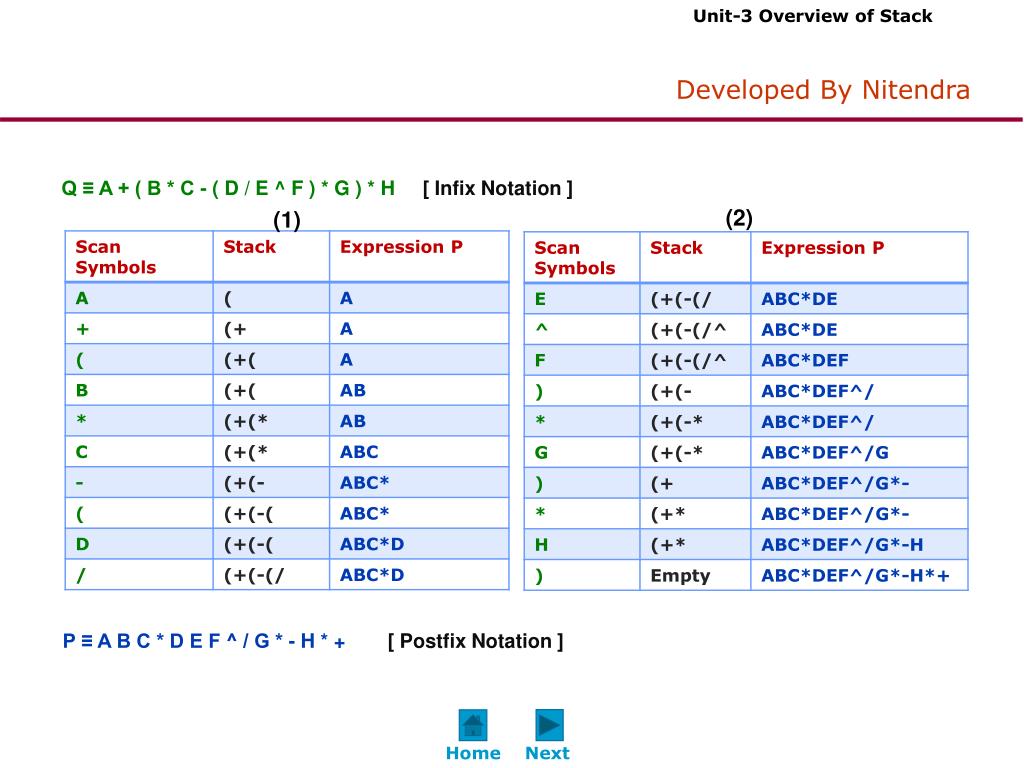Click the Home house icon

(x=473, y=725)
